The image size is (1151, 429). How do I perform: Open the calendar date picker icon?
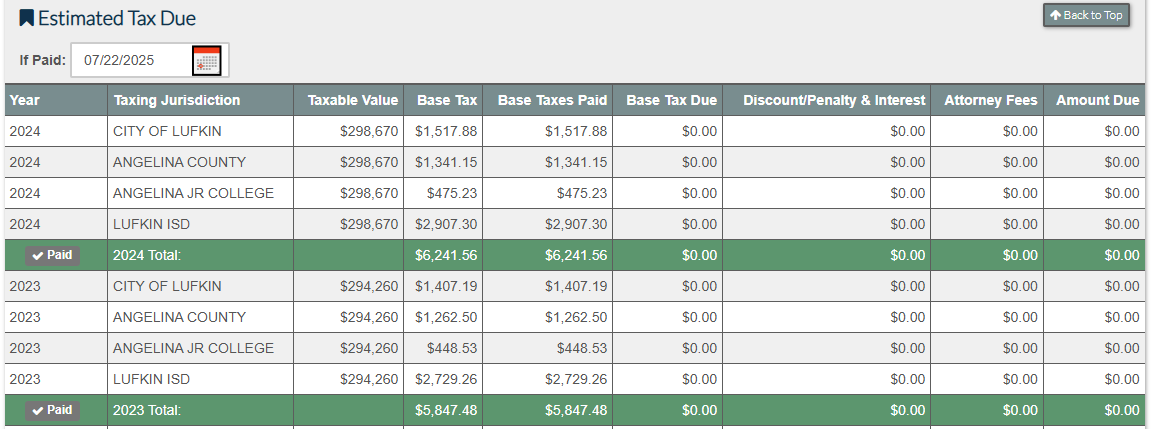[x=207, y=61]
